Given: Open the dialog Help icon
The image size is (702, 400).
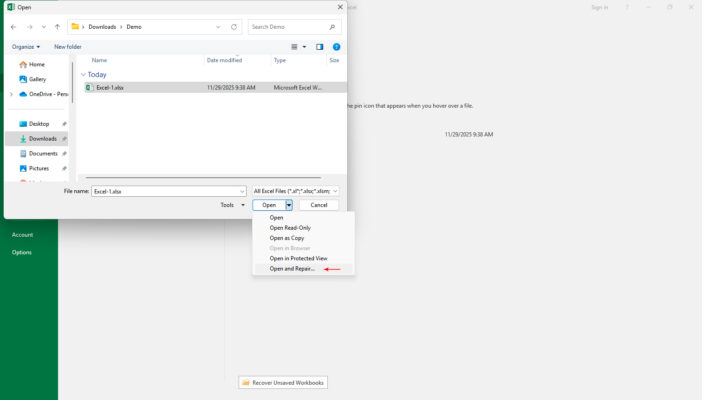Looking at the screenshot, I should 336,47.
